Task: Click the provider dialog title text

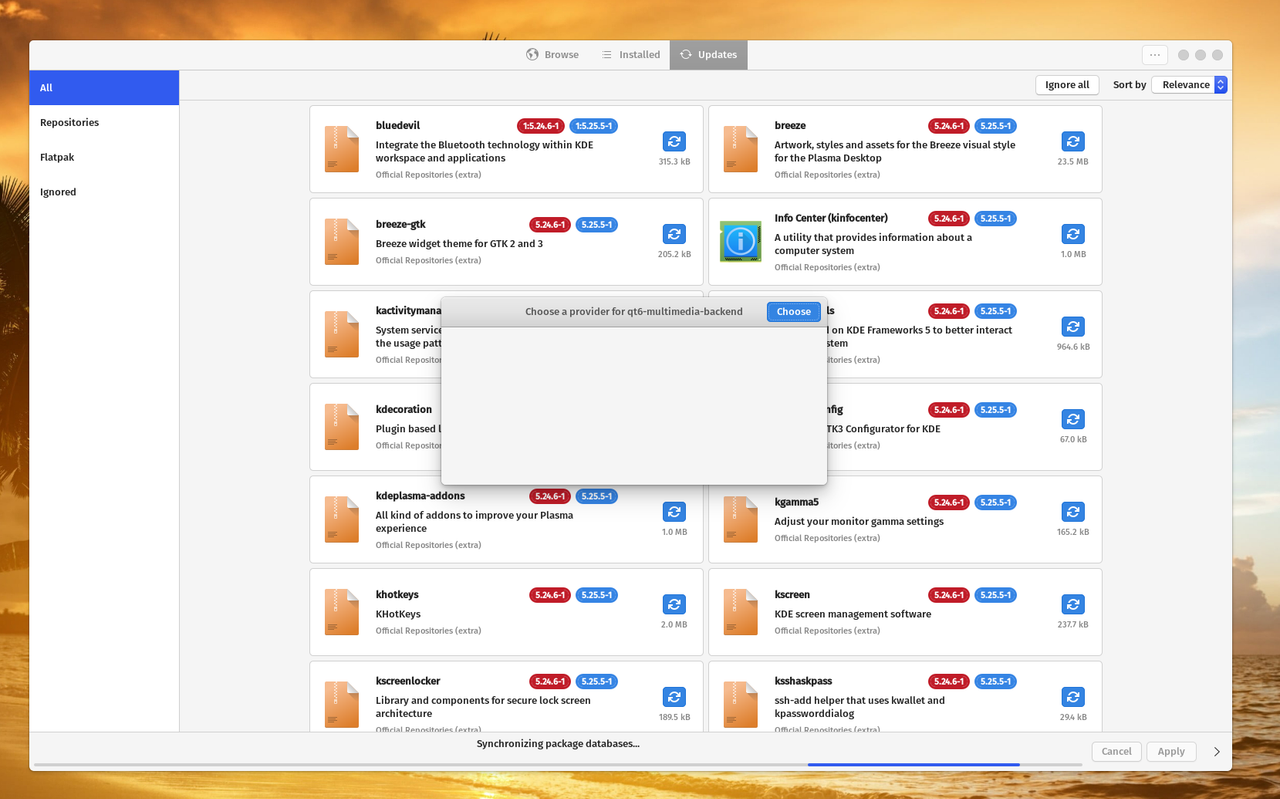Action: (634, 311)
